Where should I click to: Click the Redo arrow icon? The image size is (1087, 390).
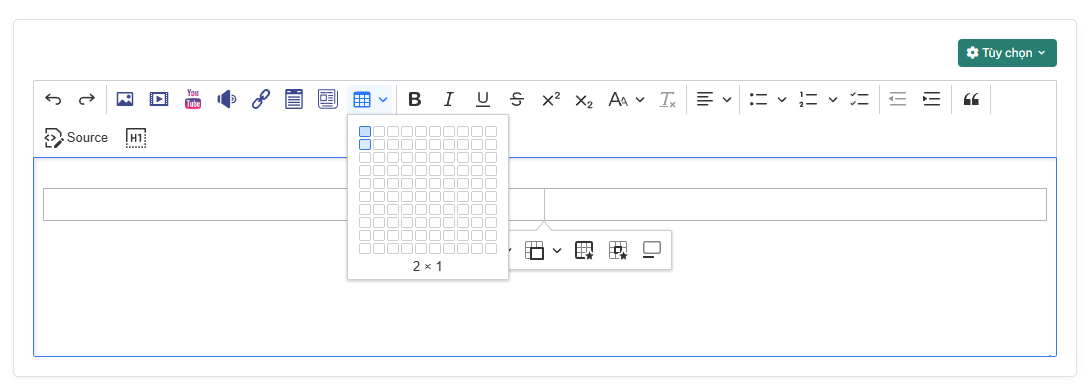tap(86, 99)
